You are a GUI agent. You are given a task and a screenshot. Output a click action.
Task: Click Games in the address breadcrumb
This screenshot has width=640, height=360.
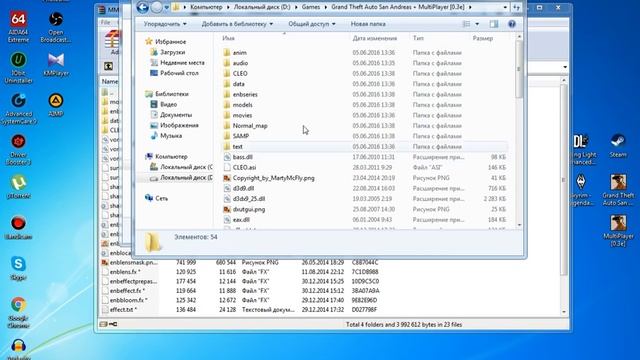[x=311, y=7]
